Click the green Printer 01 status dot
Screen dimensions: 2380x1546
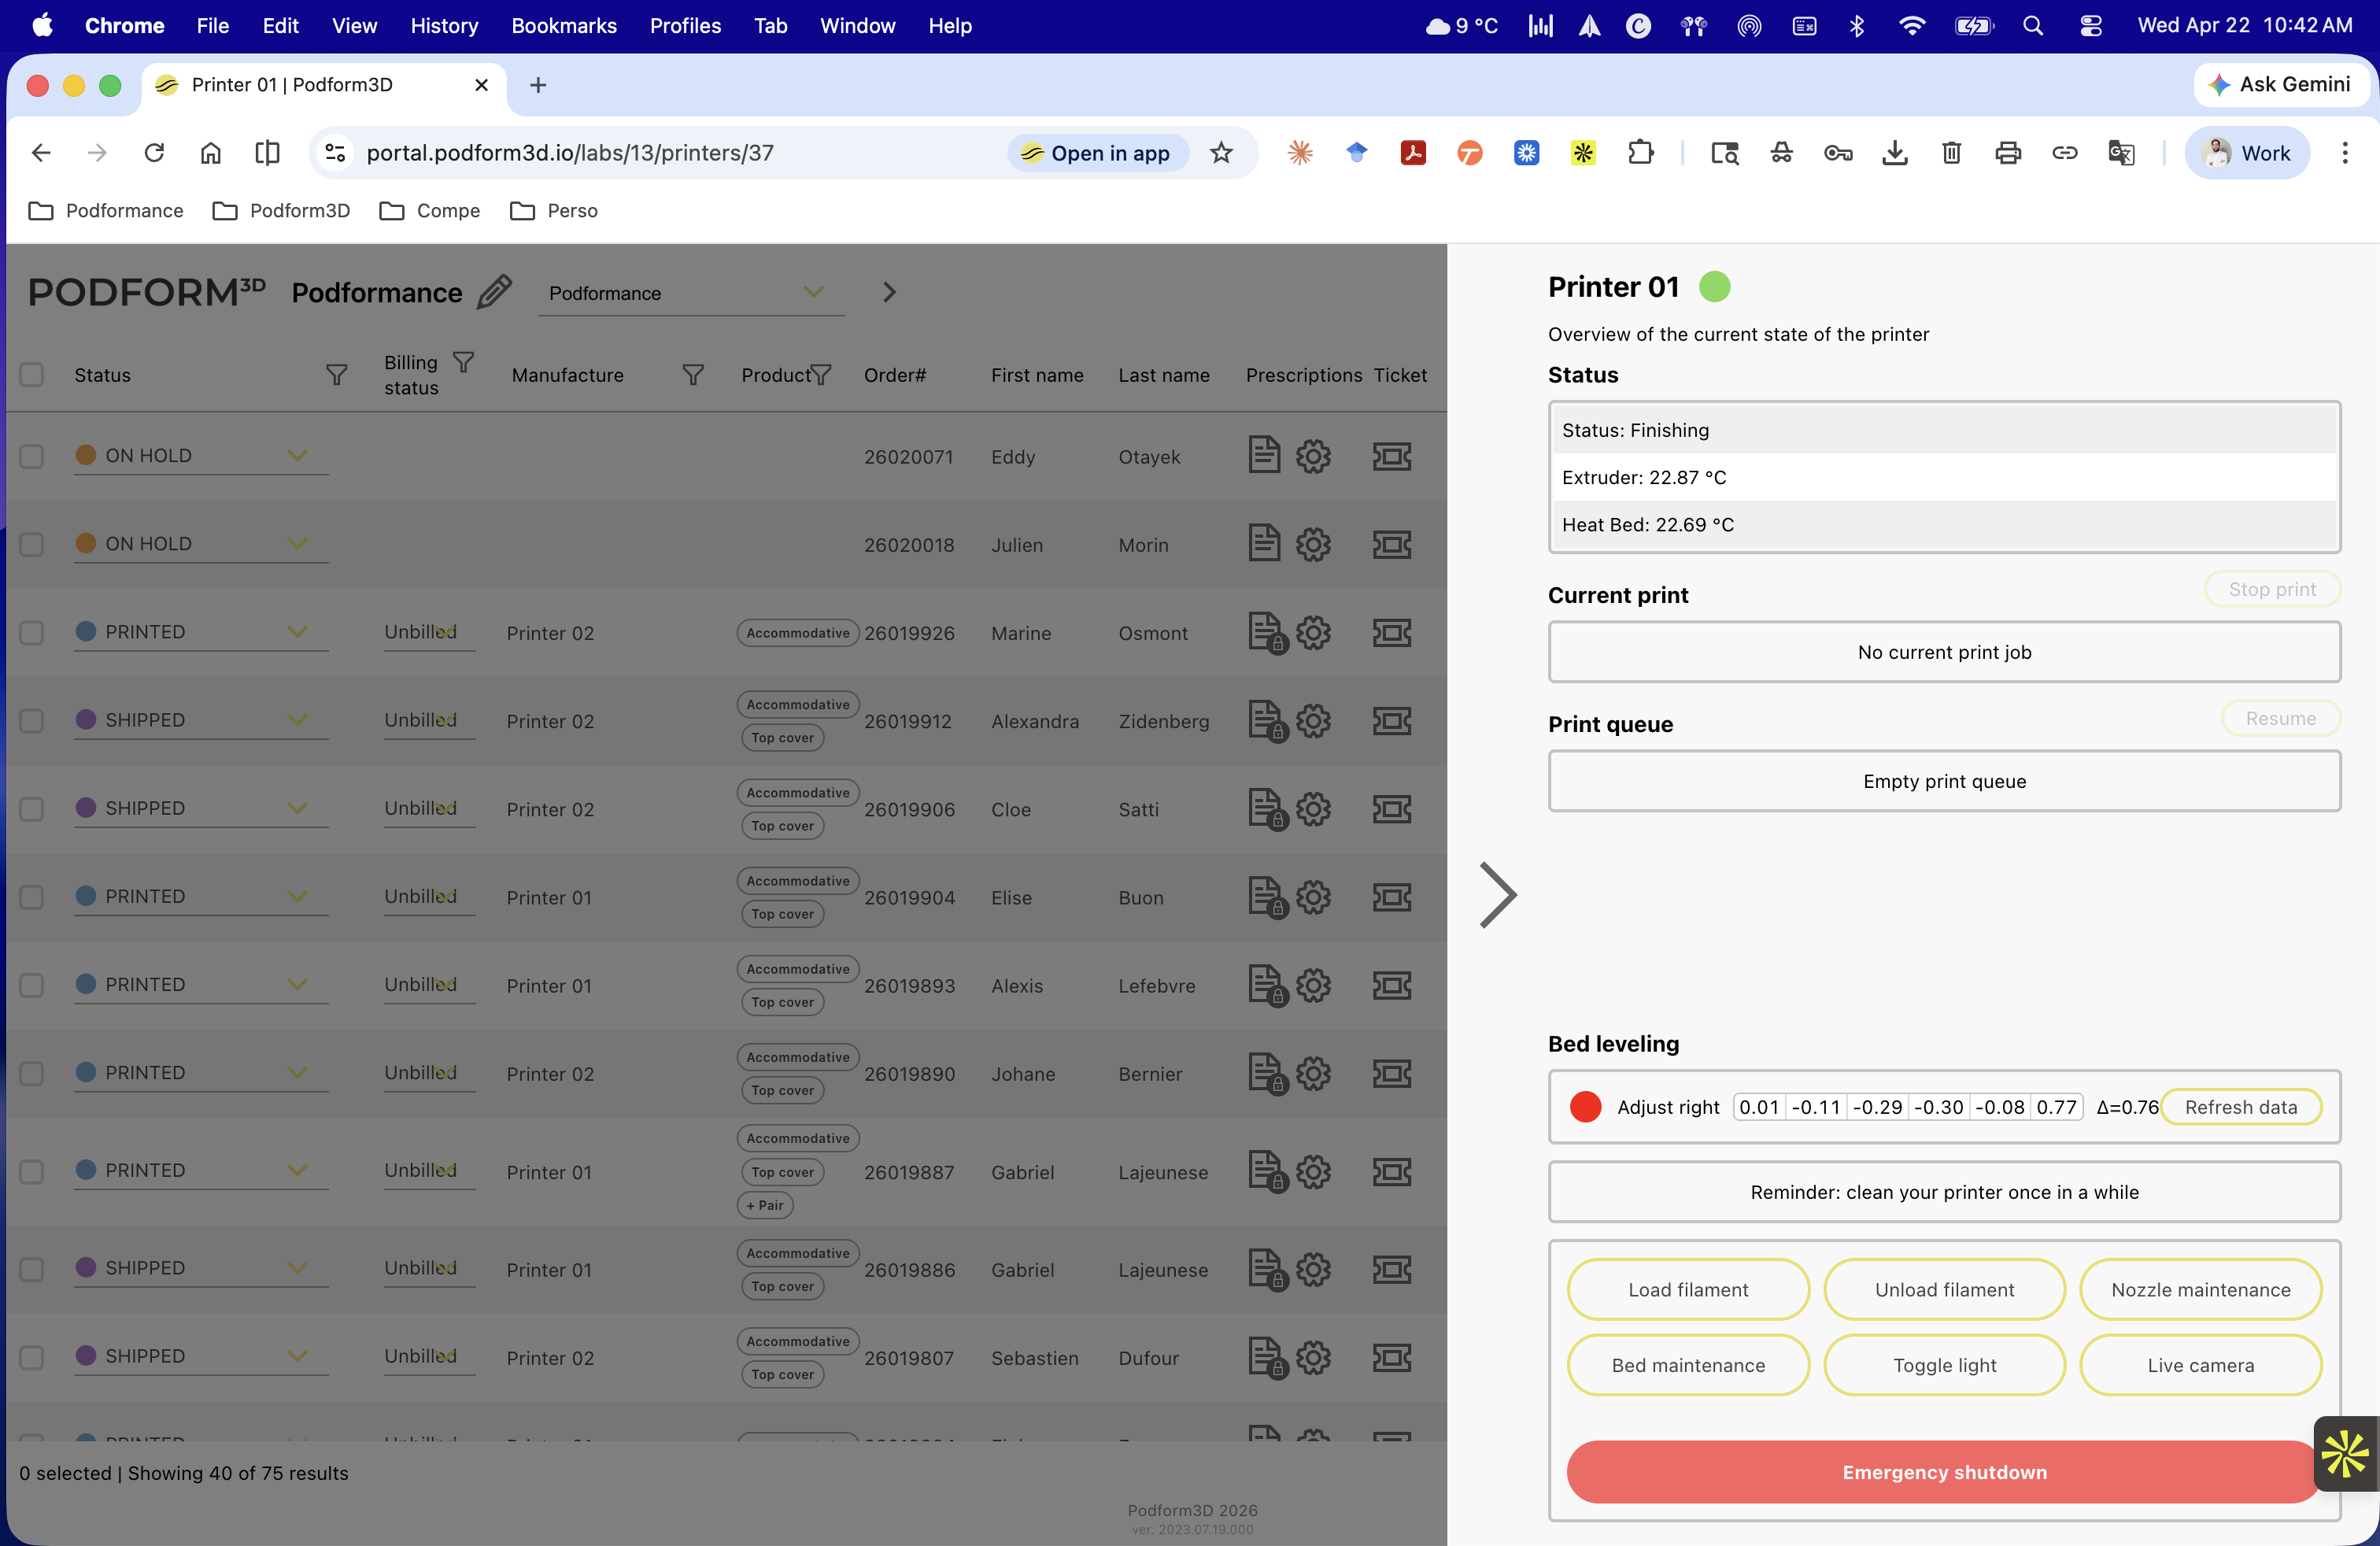[x=1714, y=287]
